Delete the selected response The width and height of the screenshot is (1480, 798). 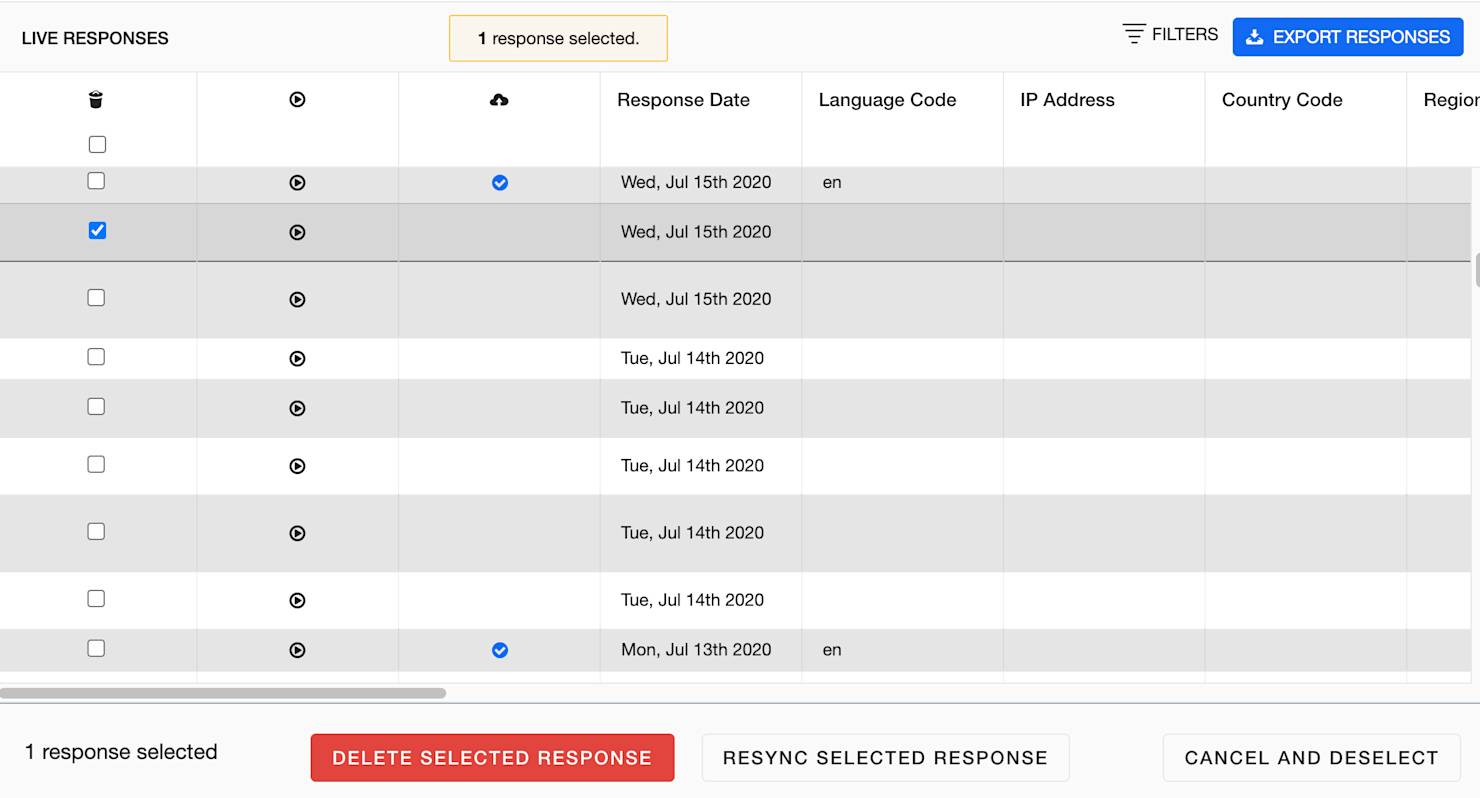[x=492, y=758]
